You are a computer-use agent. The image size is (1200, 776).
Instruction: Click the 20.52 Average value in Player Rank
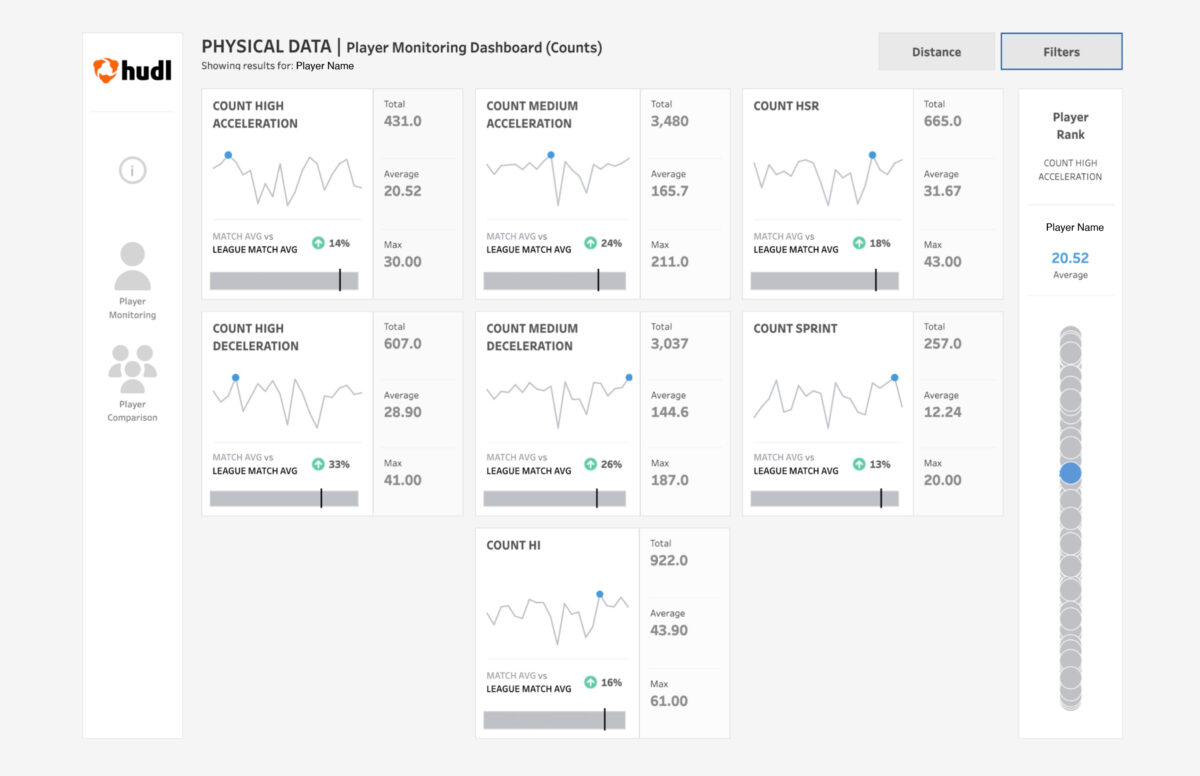[1070, 258]
